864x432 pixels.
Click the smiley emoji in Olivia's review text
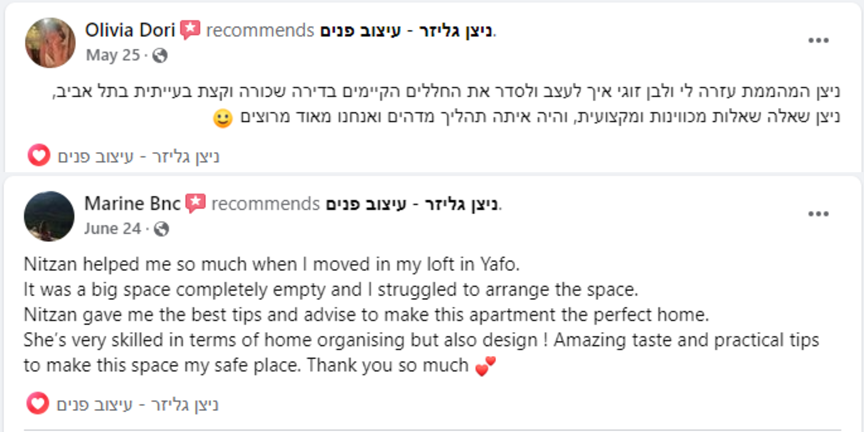click(x=223, y=119)
